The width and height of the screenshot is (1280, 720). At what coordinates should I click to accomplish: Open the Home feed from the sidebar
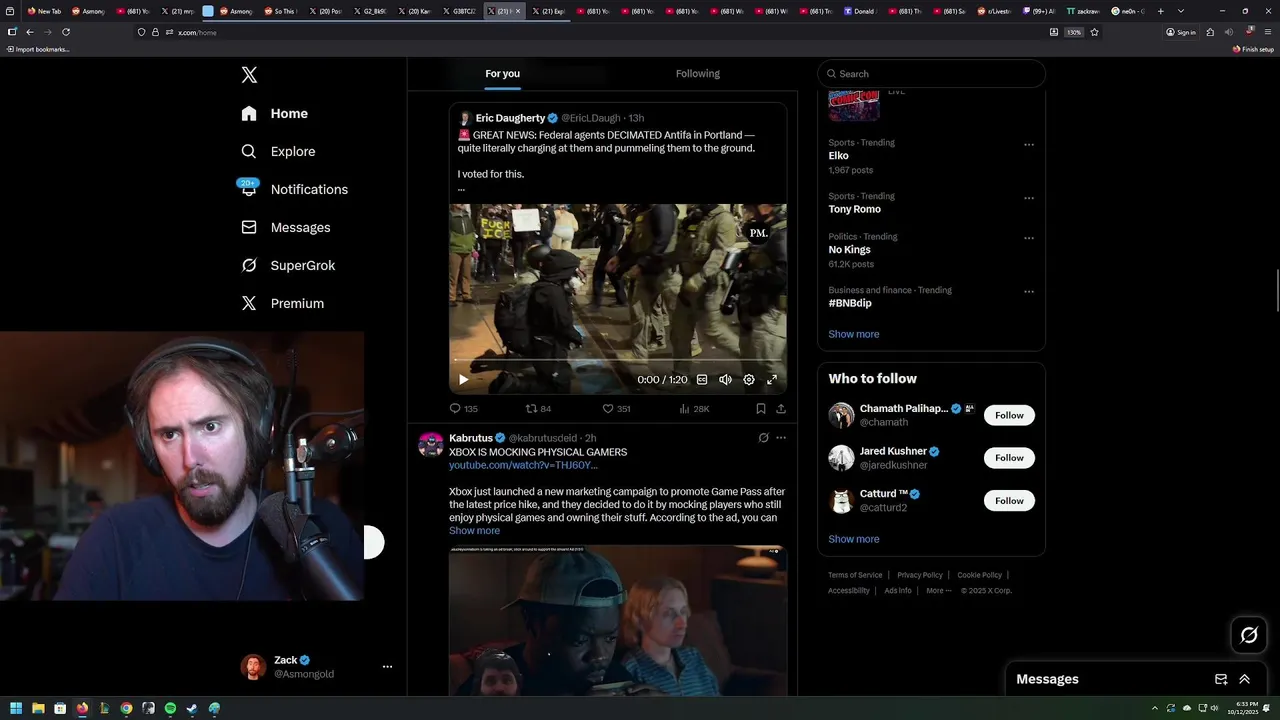tap(275, 114)
